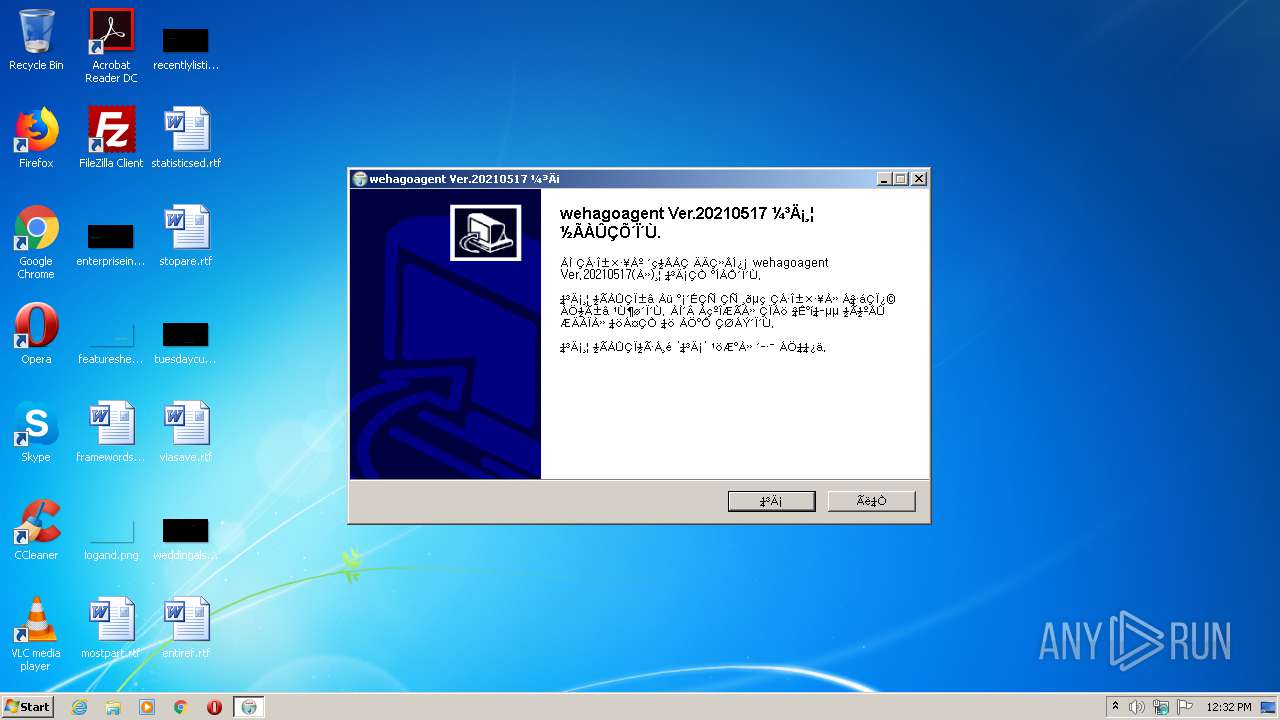
Task: Select viasave.rtf document
Action: (186, 432)
